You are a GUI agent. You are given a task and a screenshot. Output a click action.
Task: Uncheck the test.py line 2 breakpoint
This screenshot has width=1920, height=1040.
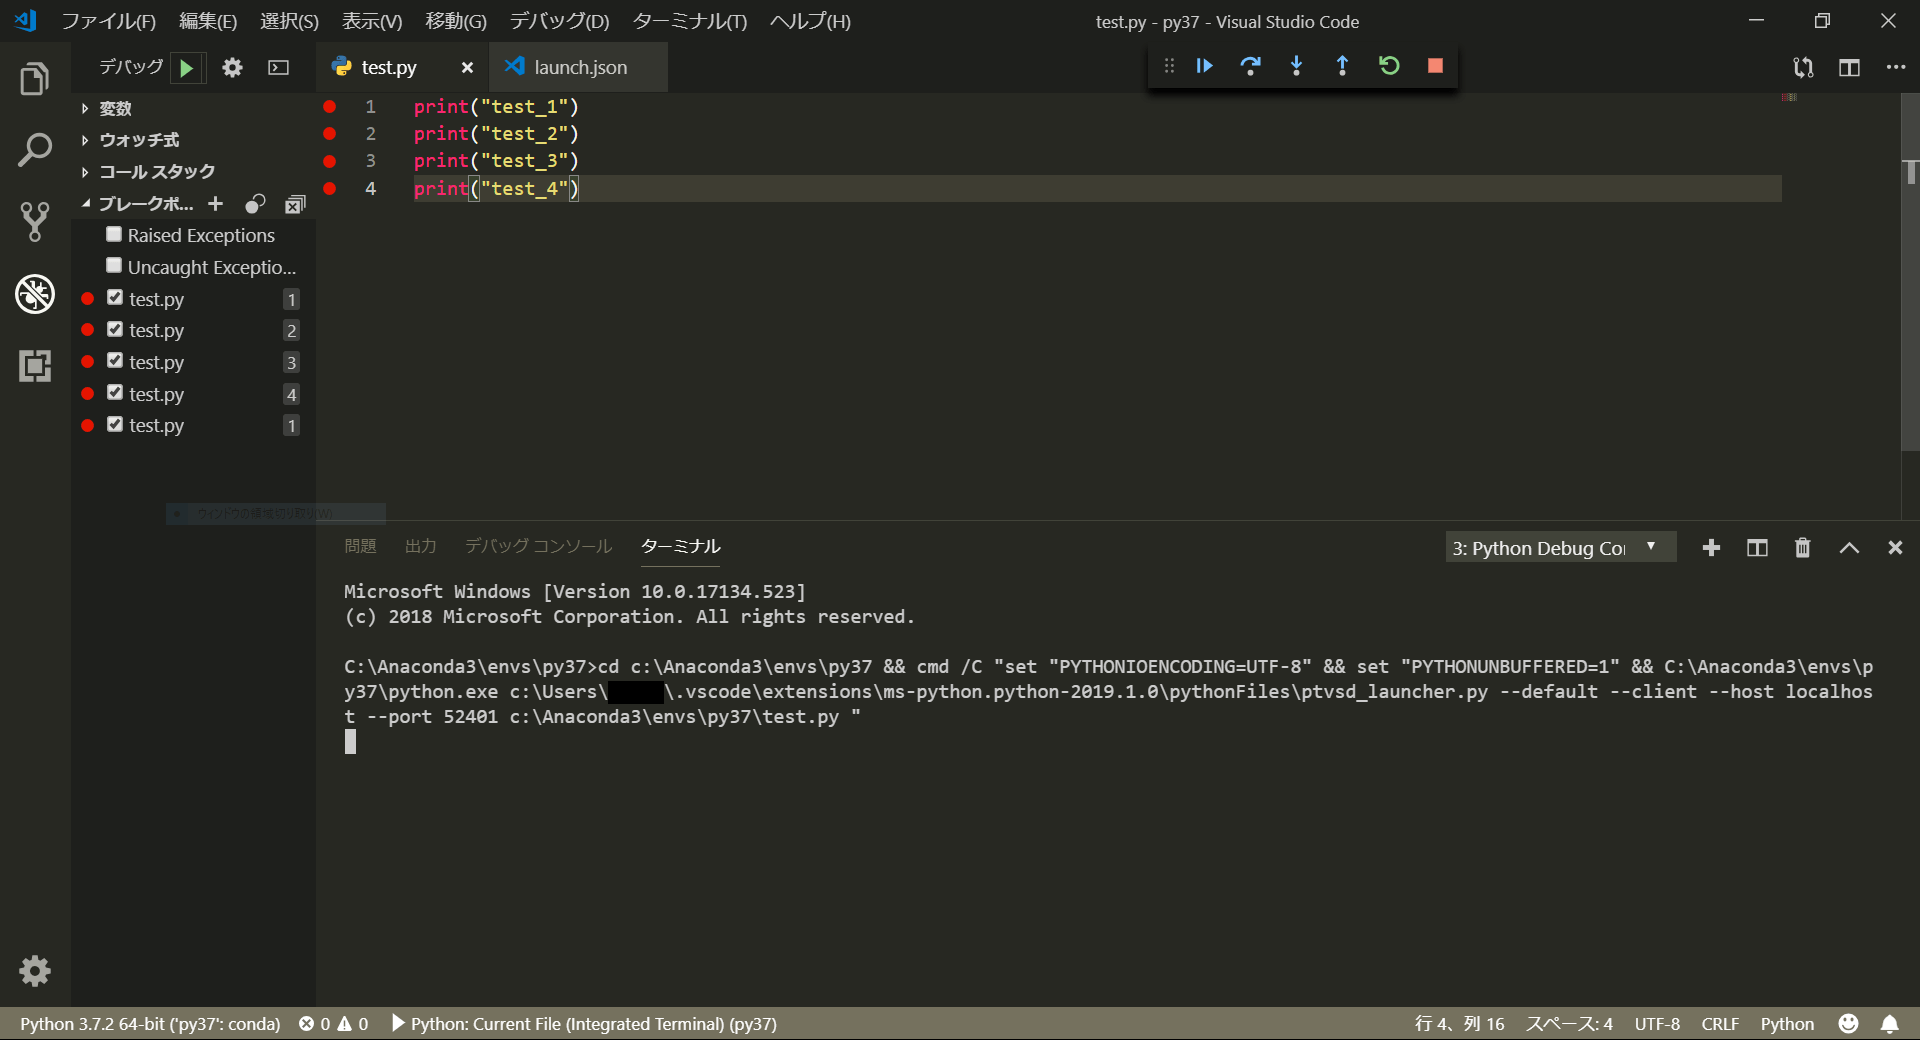pyautogui.click(x=115, y=330)
